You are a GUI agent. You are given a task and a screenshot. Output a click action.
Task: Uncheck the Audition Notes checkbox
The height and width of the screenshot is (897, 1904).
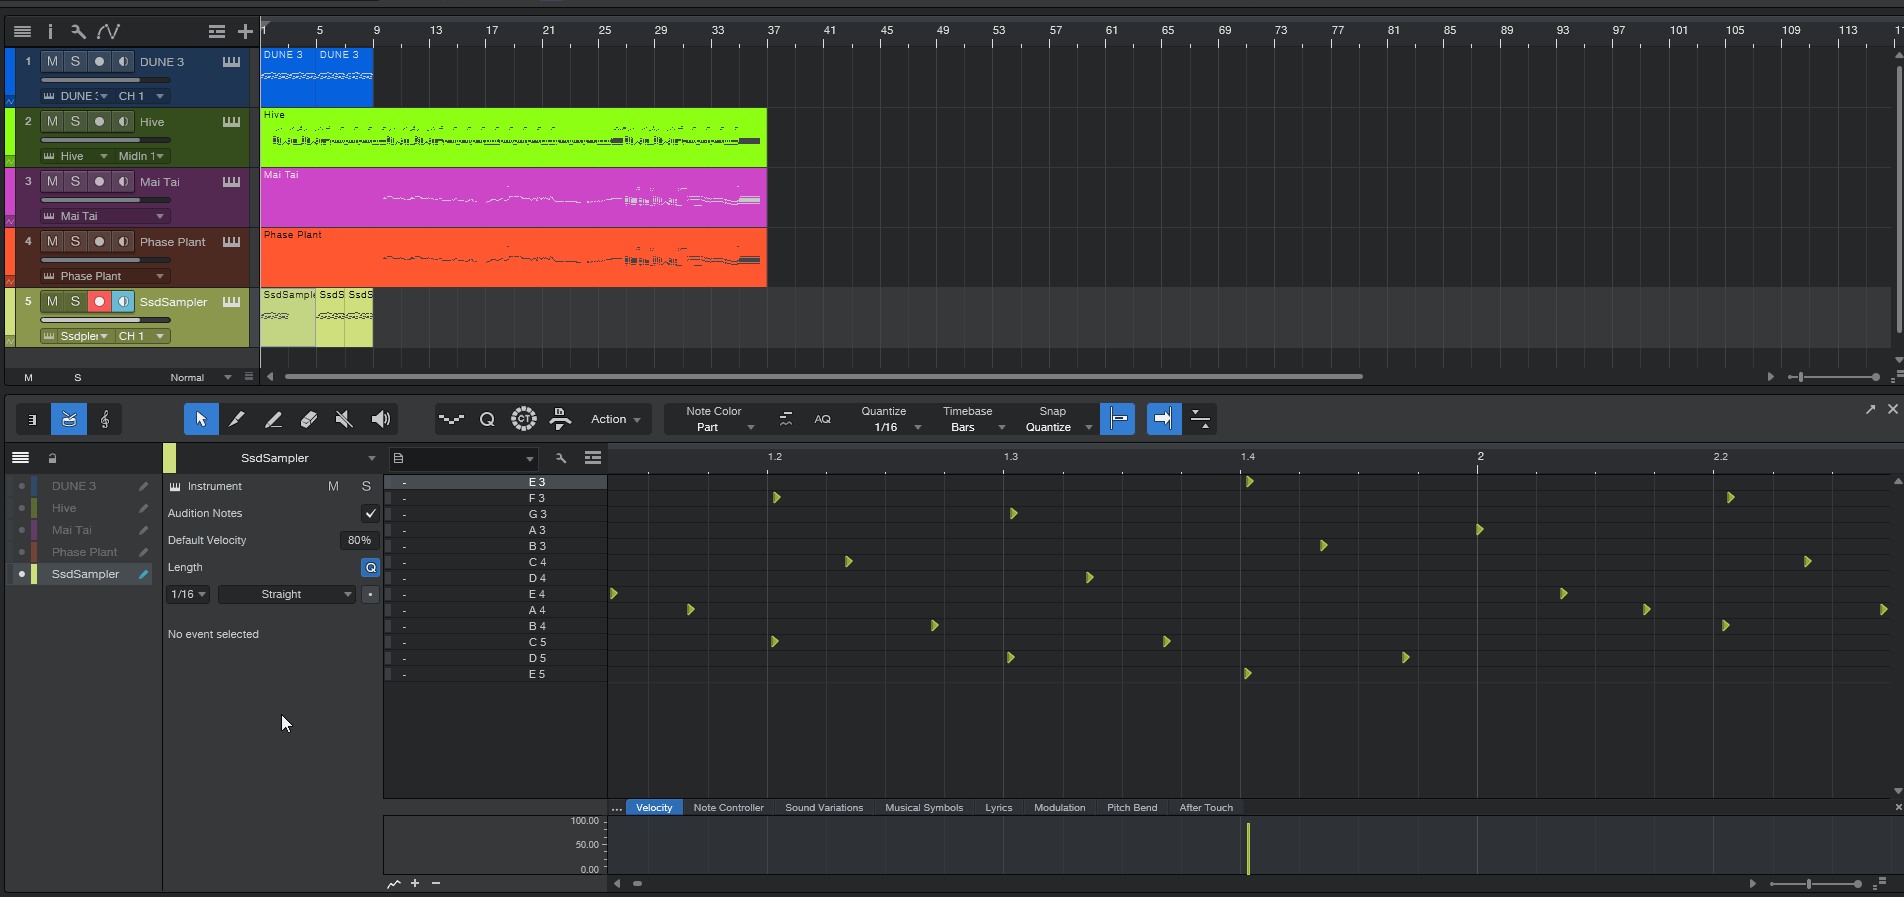[370, 513]
